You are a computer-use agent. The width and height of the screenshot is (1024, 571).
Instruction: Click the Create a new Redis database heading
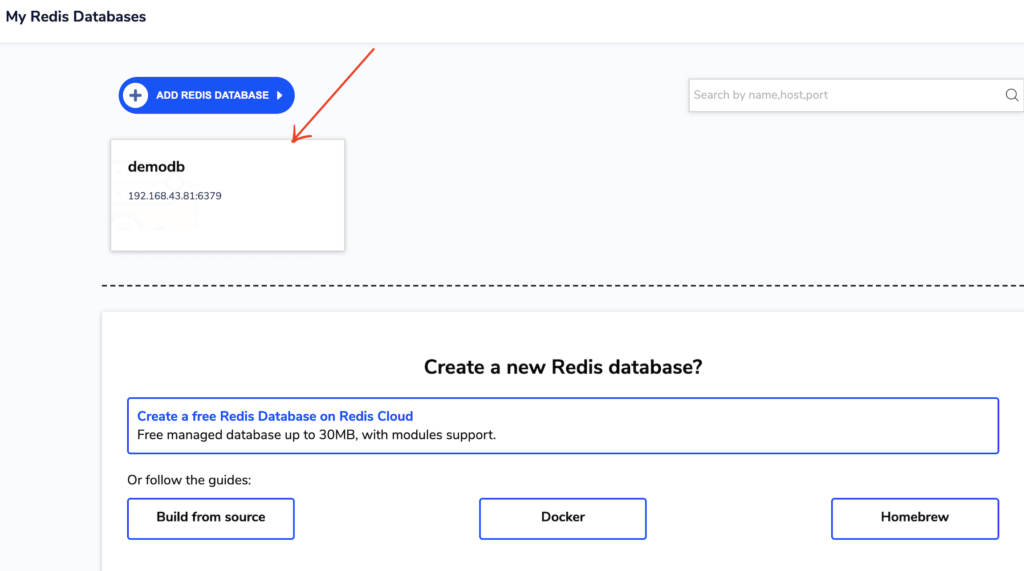pos(563,367)
